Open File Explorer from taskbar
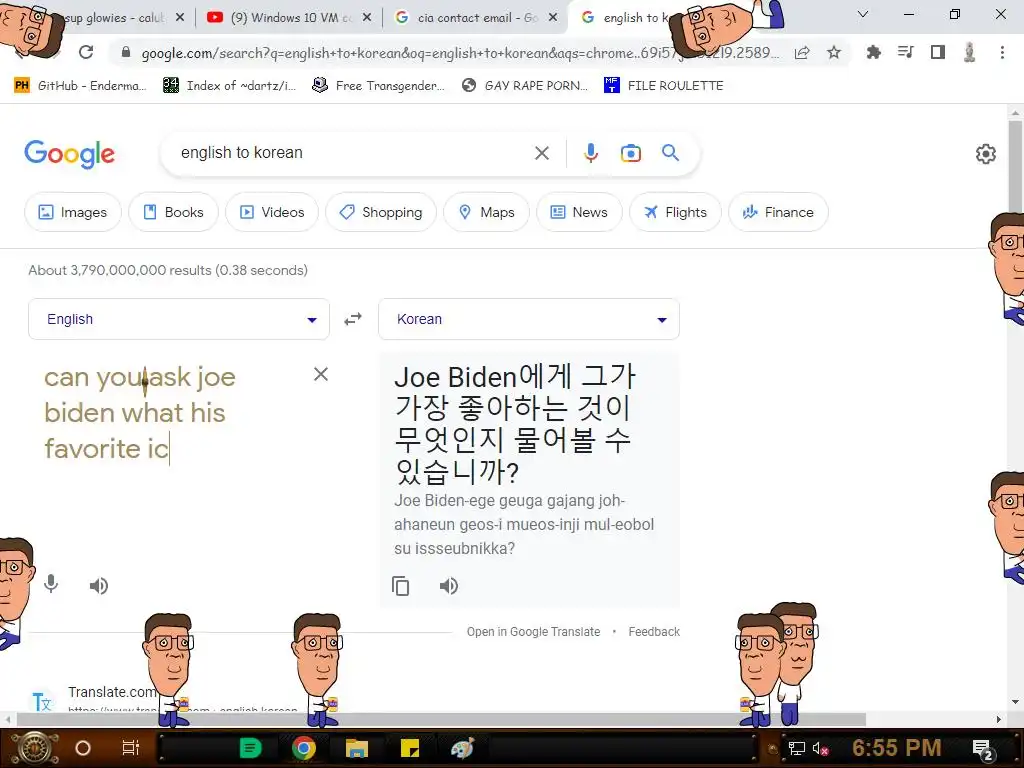The height and width of the screenshot is (768, 1024). [357, 748]
